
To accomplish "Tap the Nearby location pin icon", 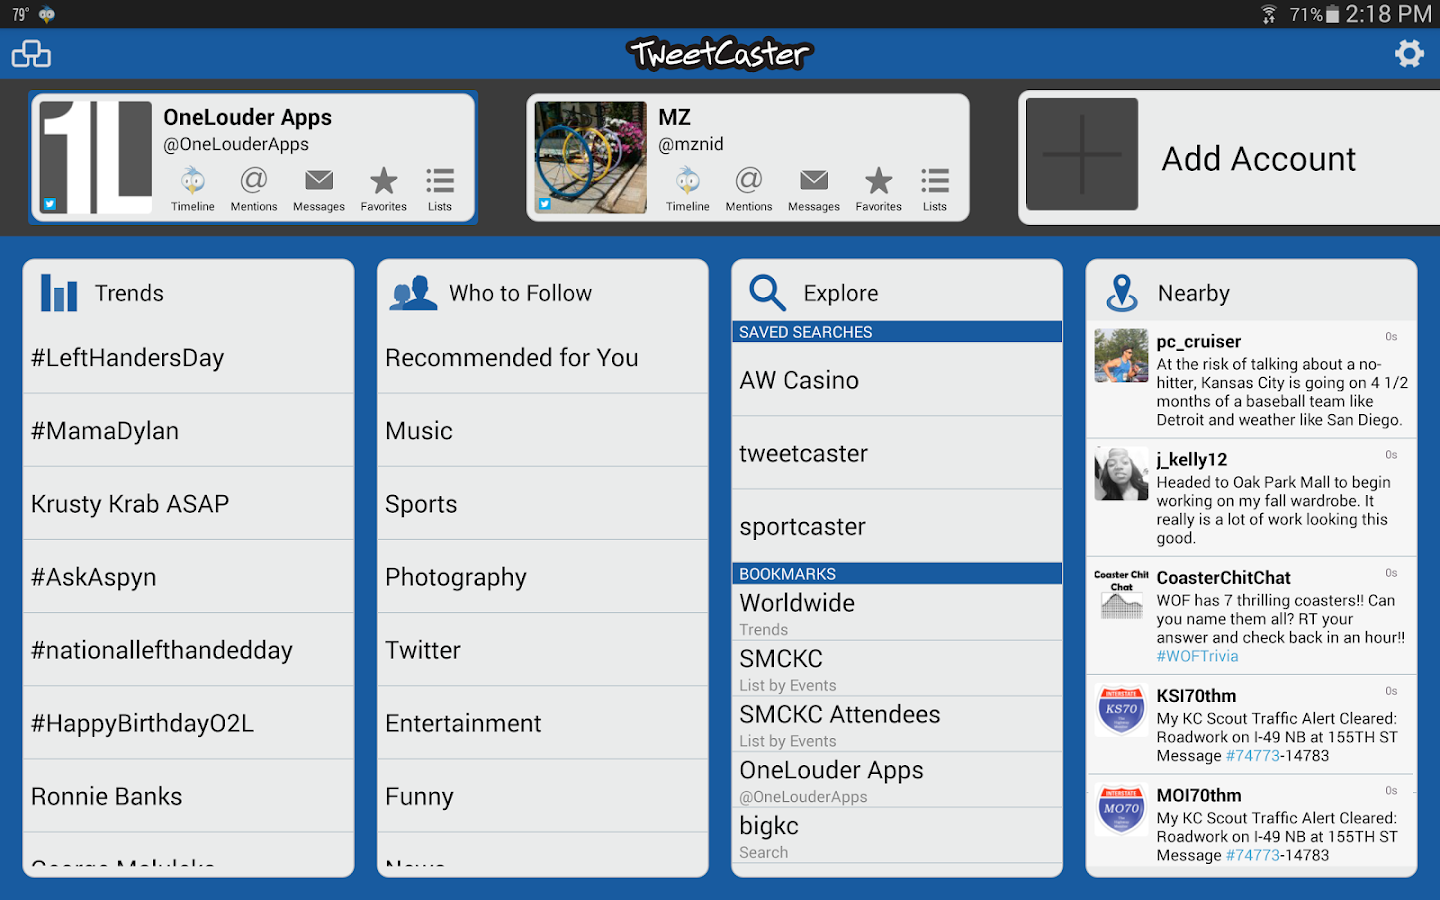I will tap(1122, 293).
